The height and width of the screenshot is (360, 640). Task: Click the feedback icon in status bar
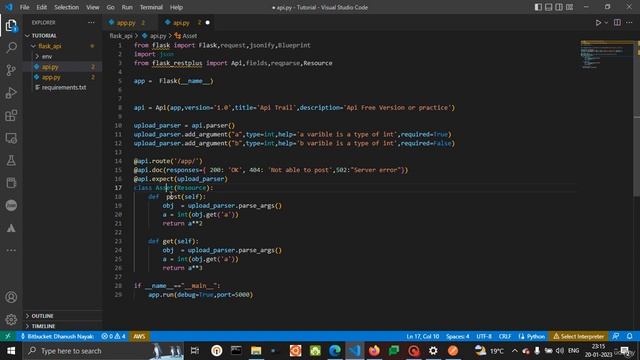[x=616, y=336]
